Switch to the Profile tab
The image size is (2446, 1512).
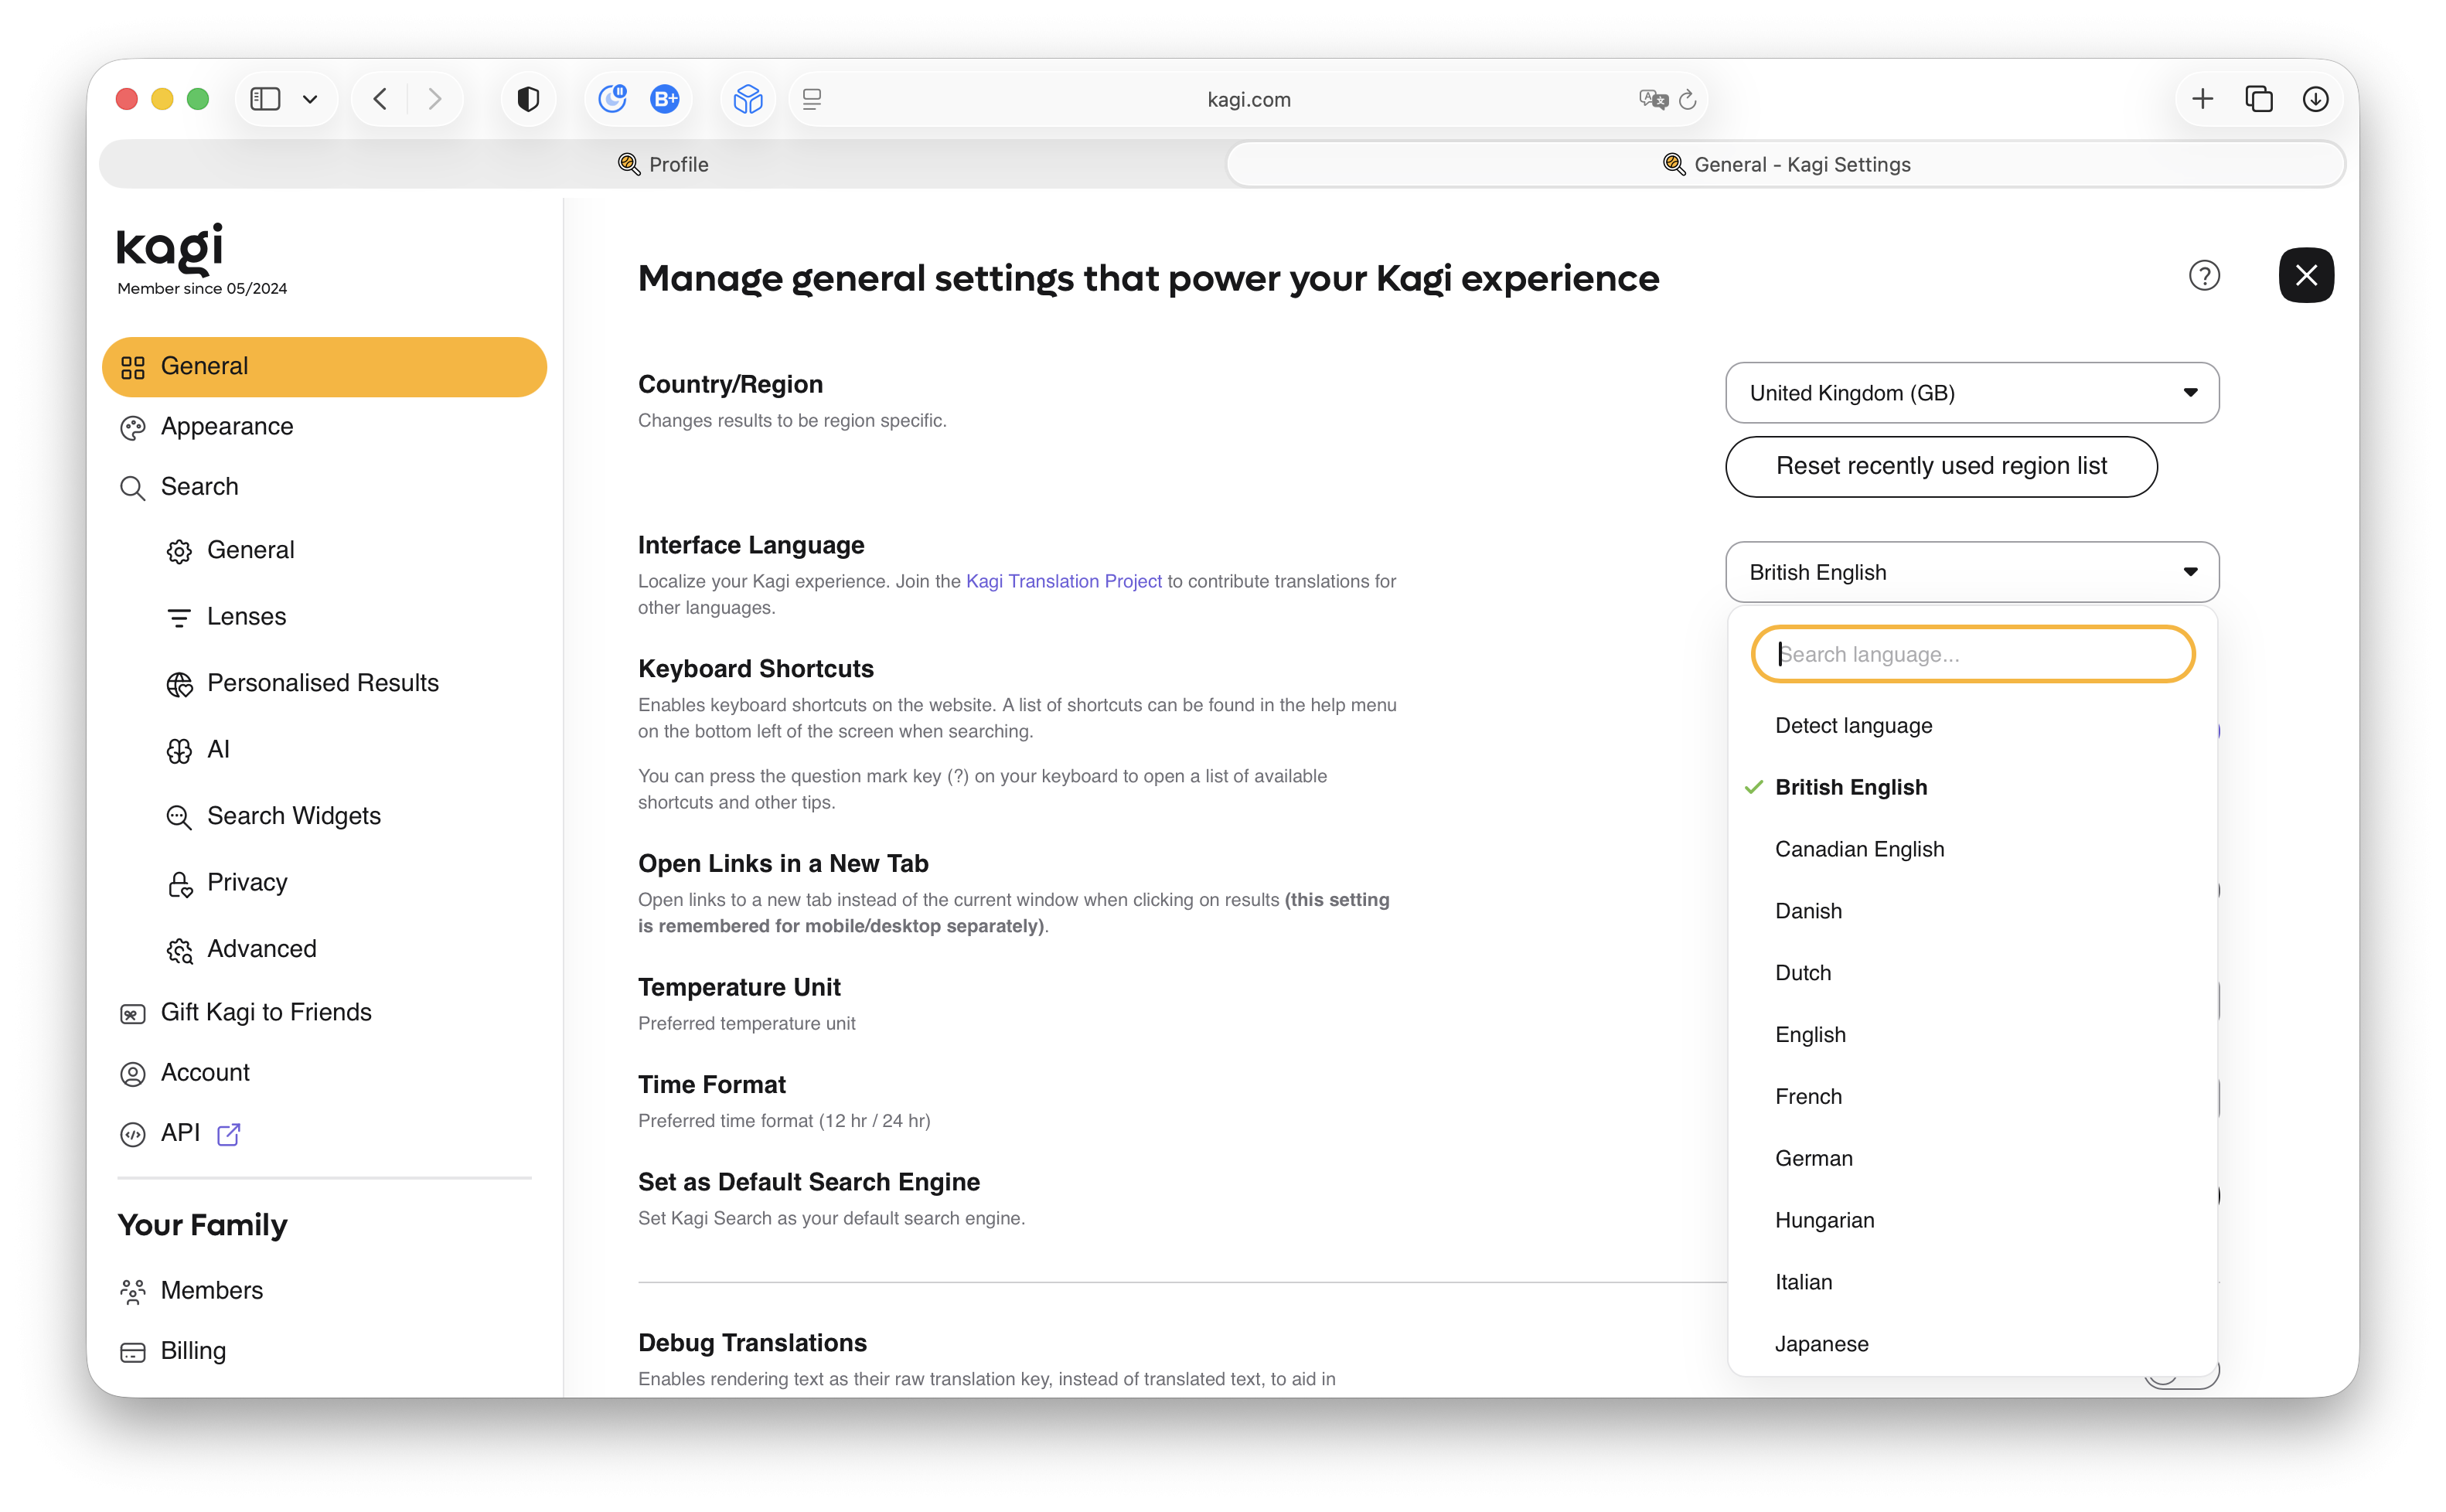[663, 164]
